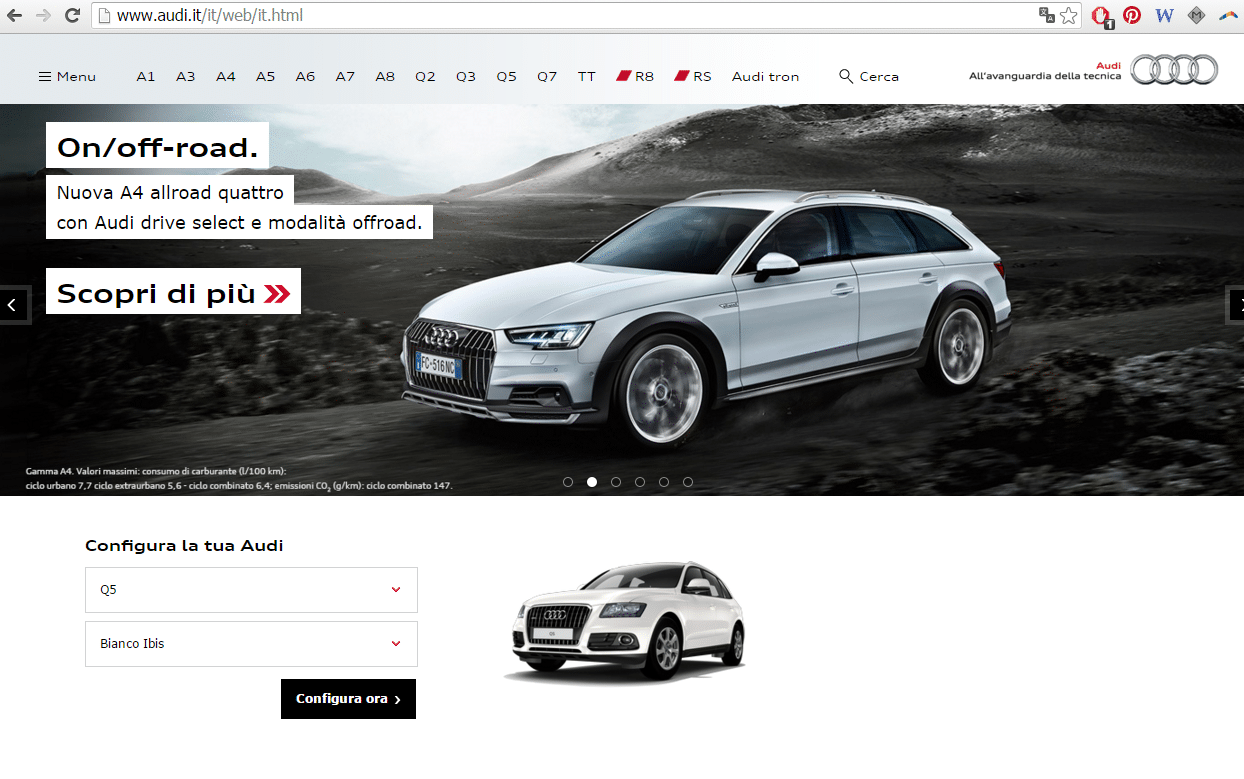Select the fourth carousel dot

pyautogui.click(x=640, y=482)
